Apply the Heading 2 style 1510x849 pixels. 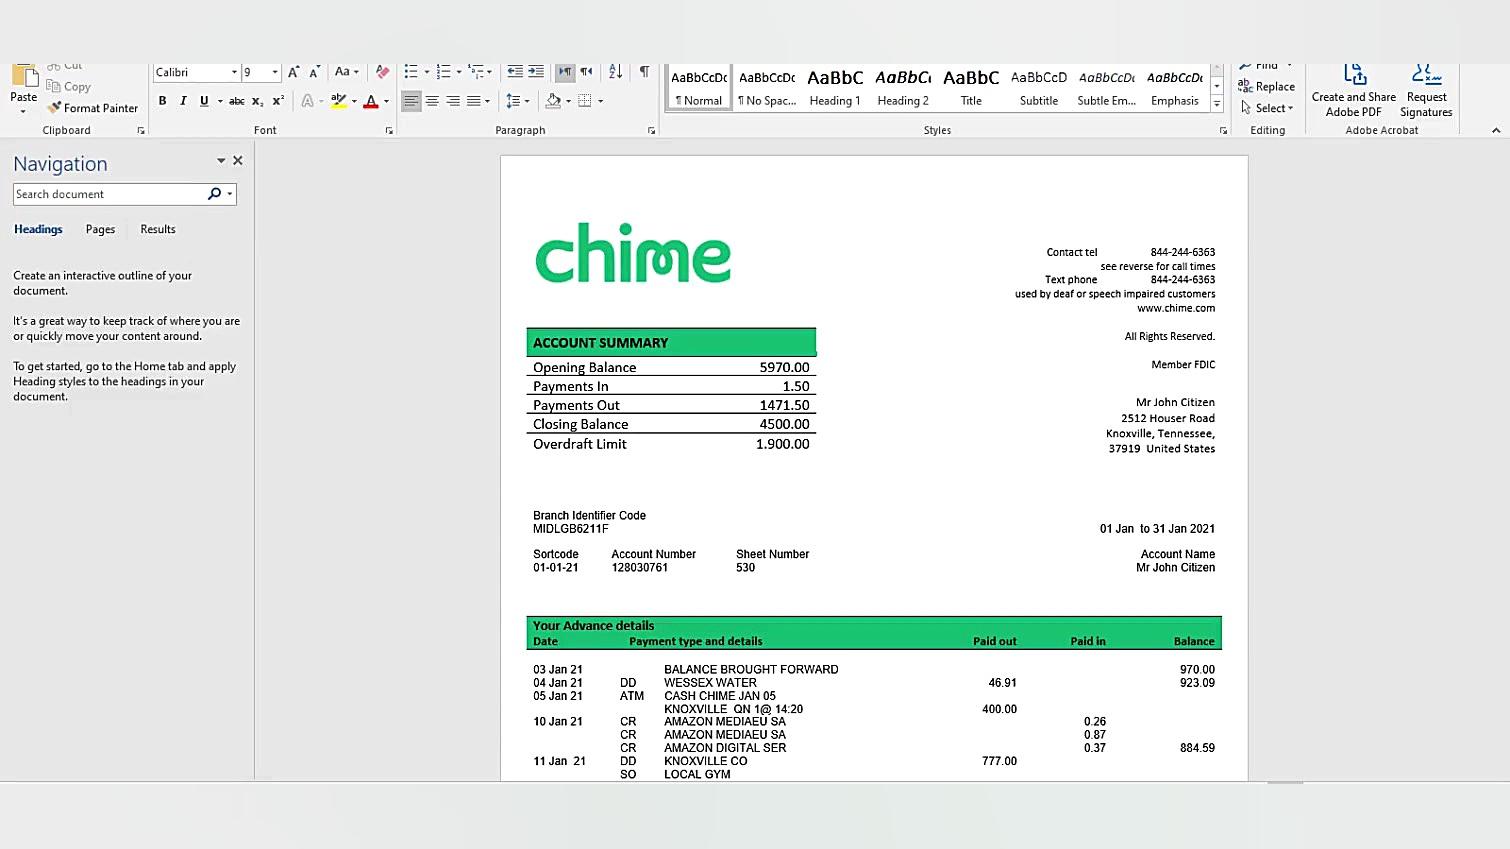[x=903, y=88]
